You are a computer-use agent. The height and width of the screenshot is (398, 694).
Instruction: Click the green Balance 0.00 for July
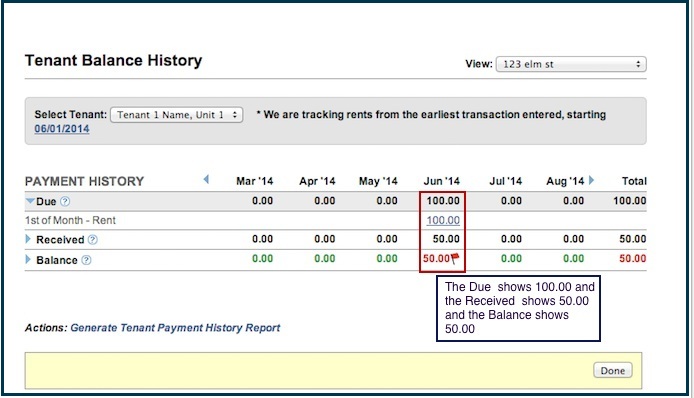pos(511,259)
